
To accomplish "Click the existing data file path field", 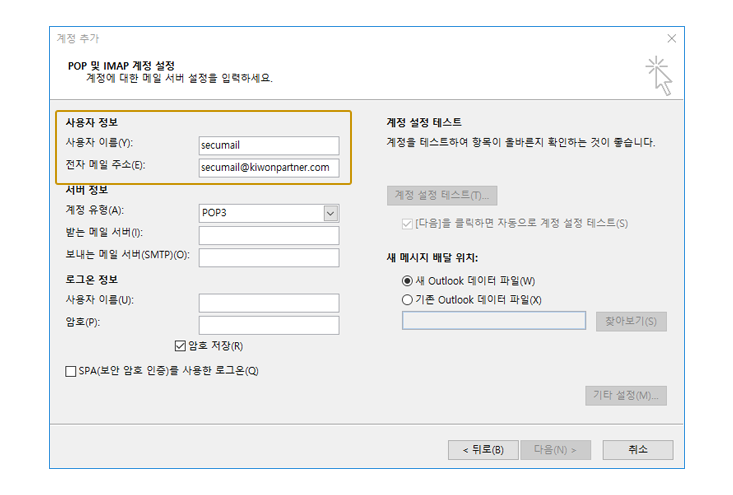I will tap(493, 321).
